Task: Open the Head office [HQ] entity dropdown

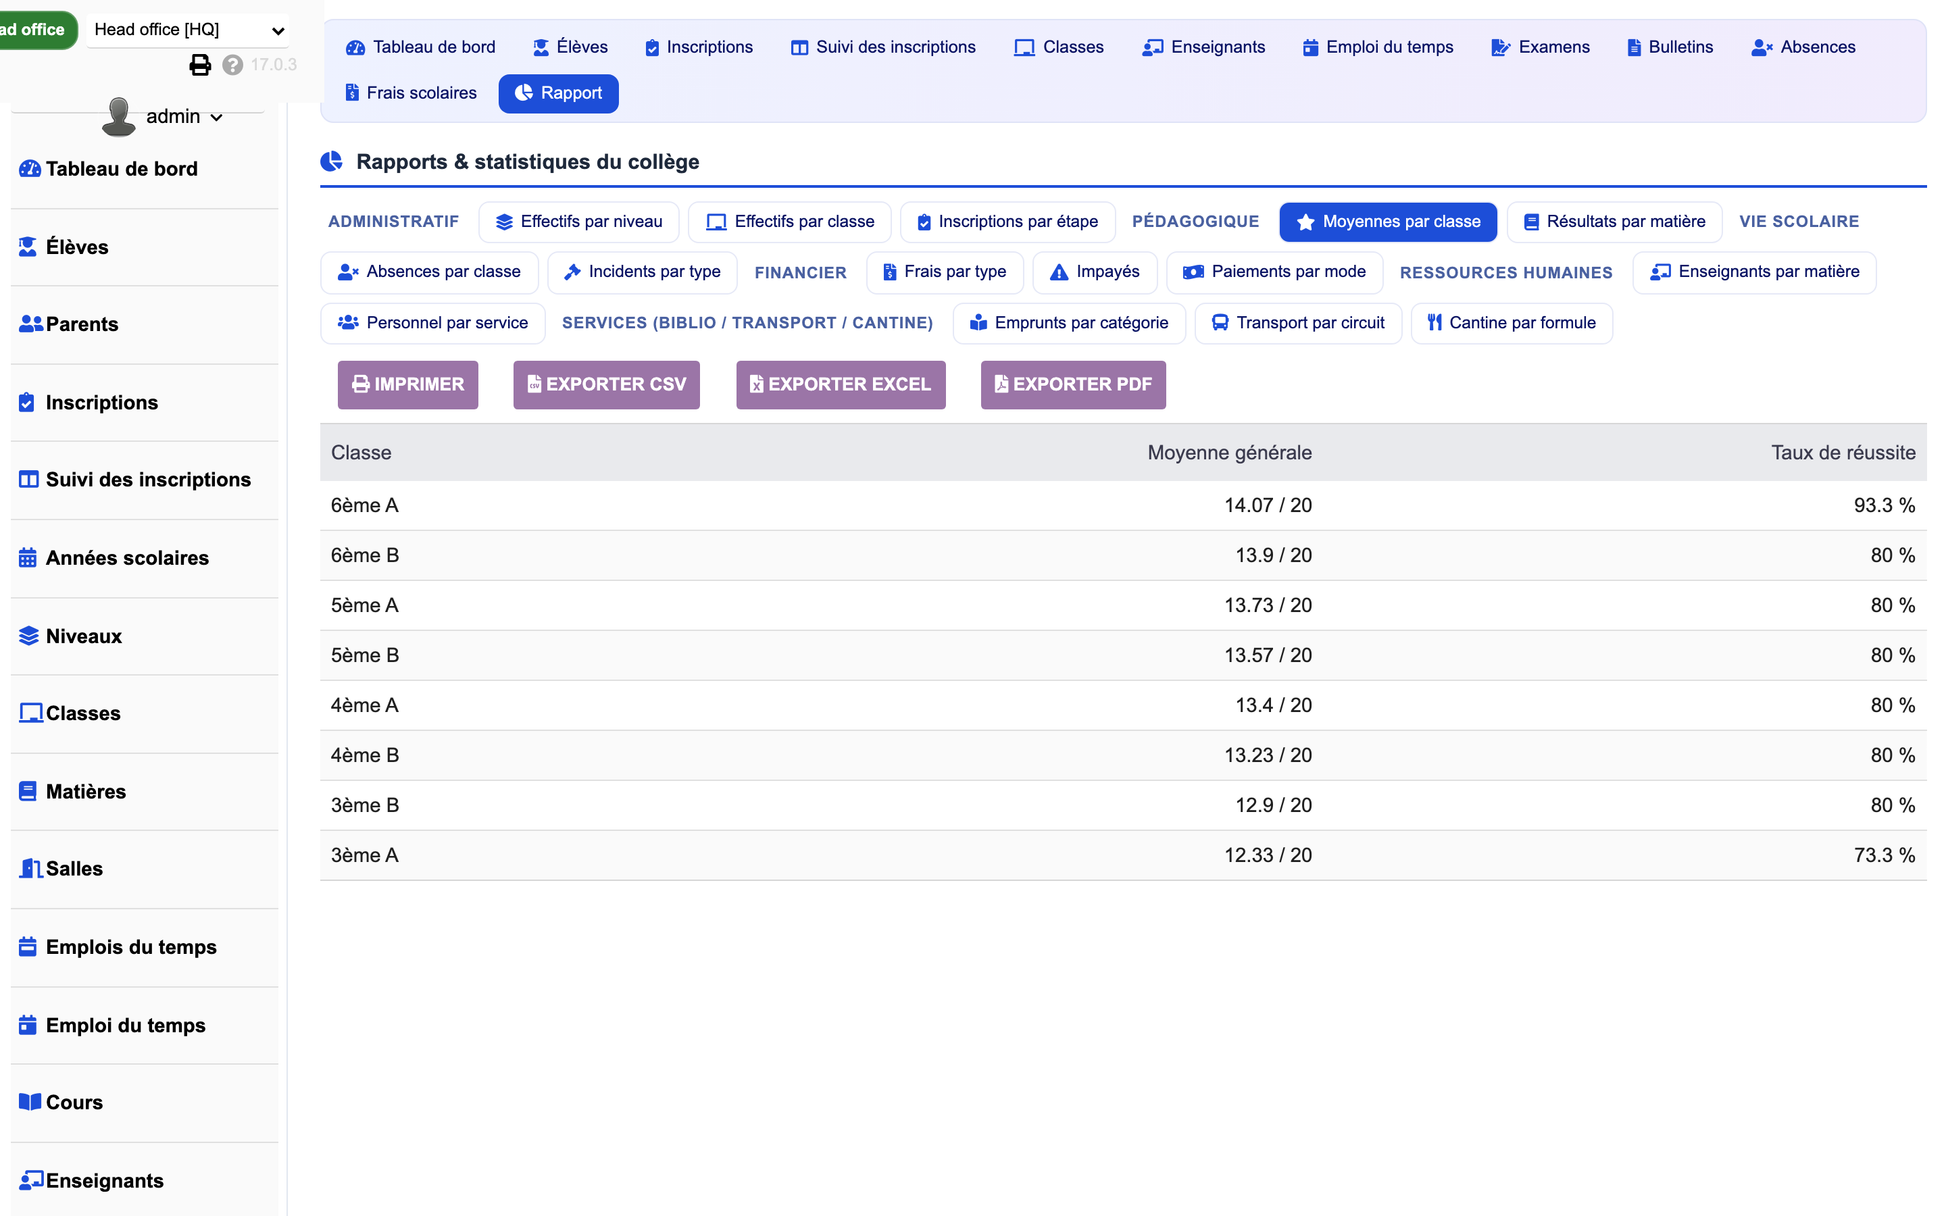Action: click(x=189, y=30)
